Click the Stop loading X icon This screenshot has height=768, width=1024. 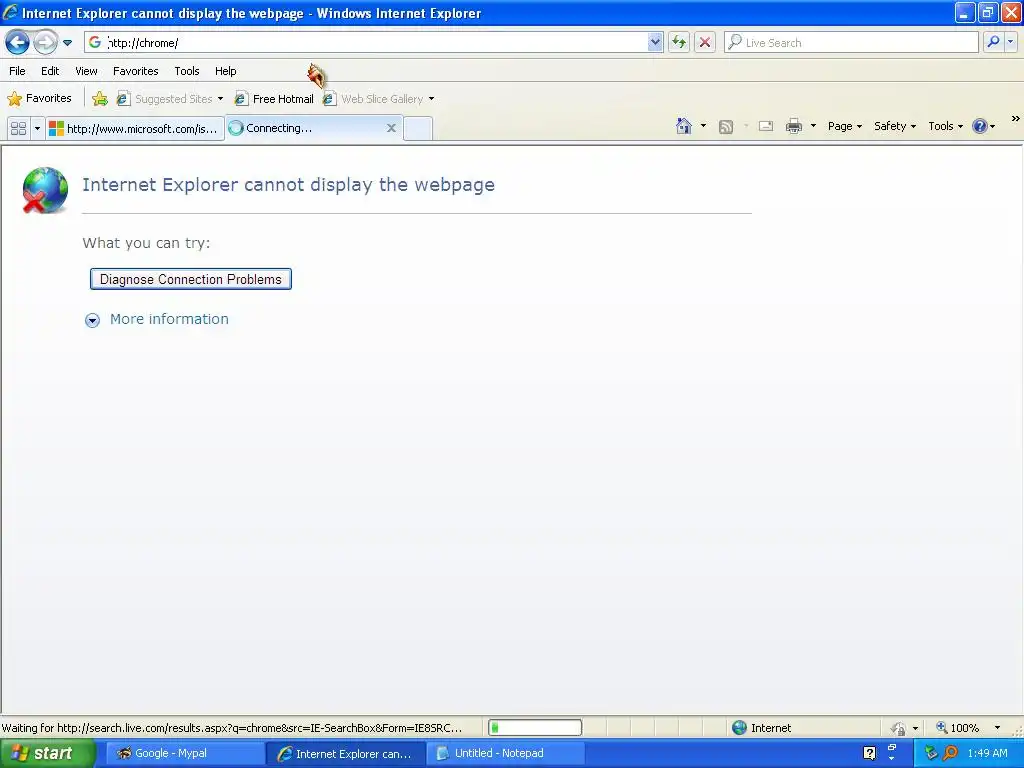click(705, 42)
